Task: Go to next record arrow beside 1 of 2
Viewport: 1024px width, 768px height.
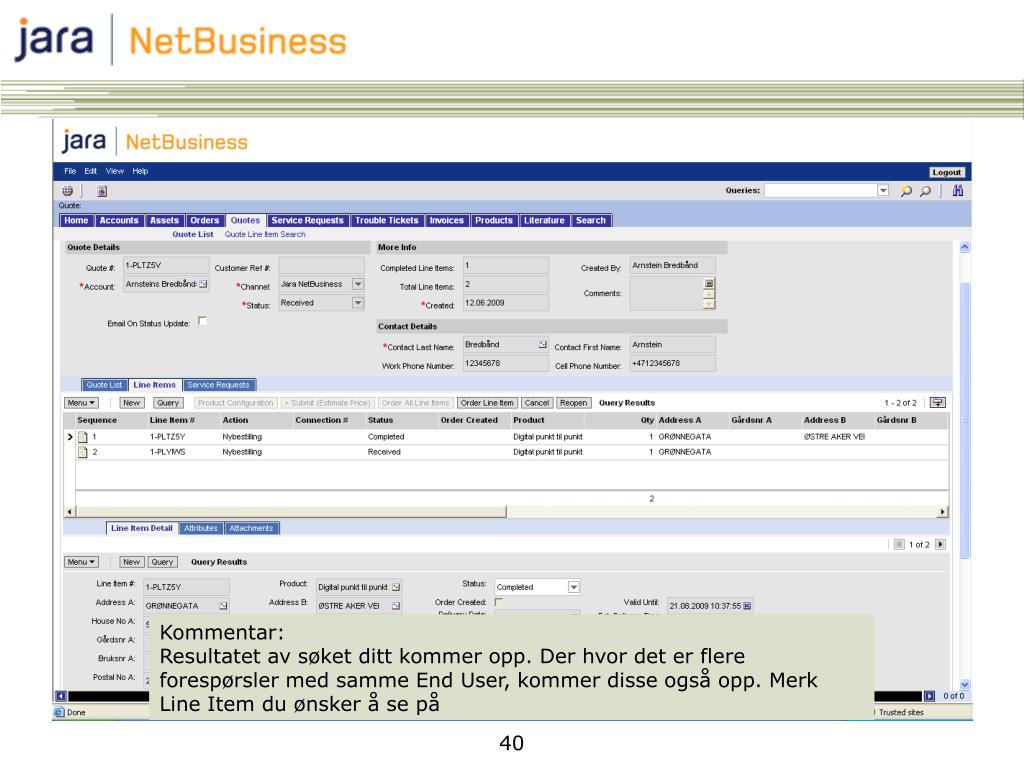Action: pyautogui.click(x=940, y=544)
